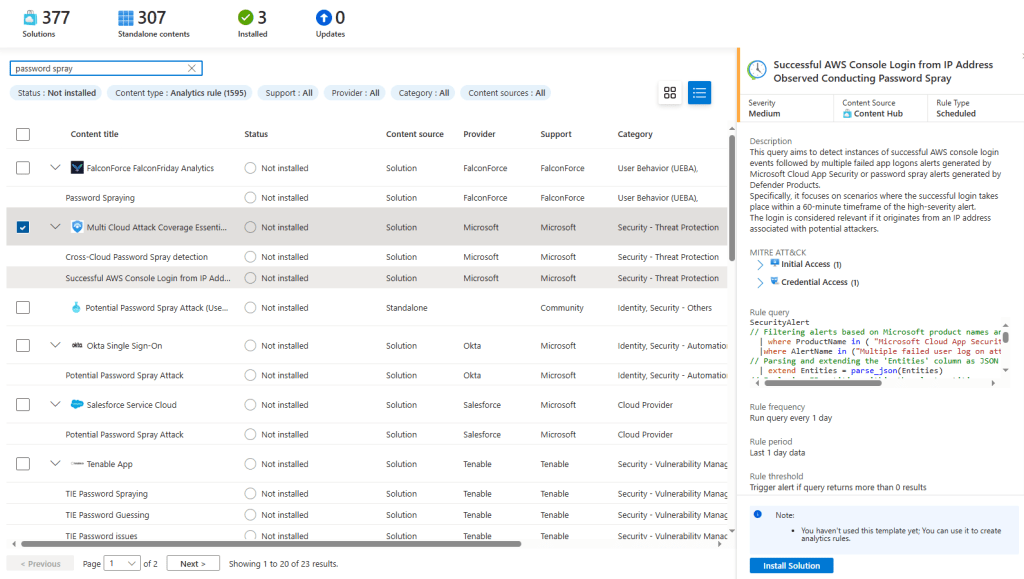1024x579 pixels.
Task: Open the page number dropdown
Action: click(x=123, y=564)
